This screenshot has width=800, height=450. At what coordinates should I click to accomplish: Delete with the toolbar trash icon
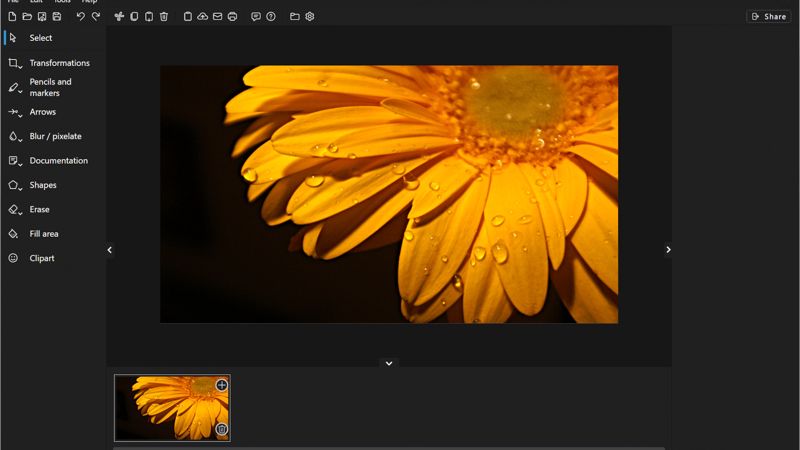click(164, 16)
